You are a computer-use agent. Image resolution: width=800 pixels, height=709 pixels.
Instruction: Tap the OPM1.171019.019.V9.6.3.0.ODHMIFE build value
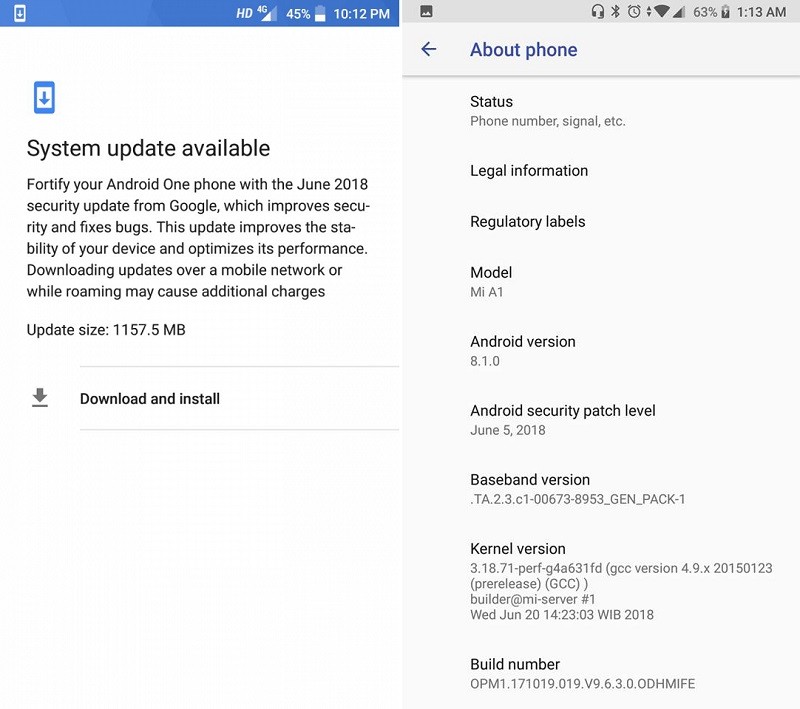coord(583,683)
